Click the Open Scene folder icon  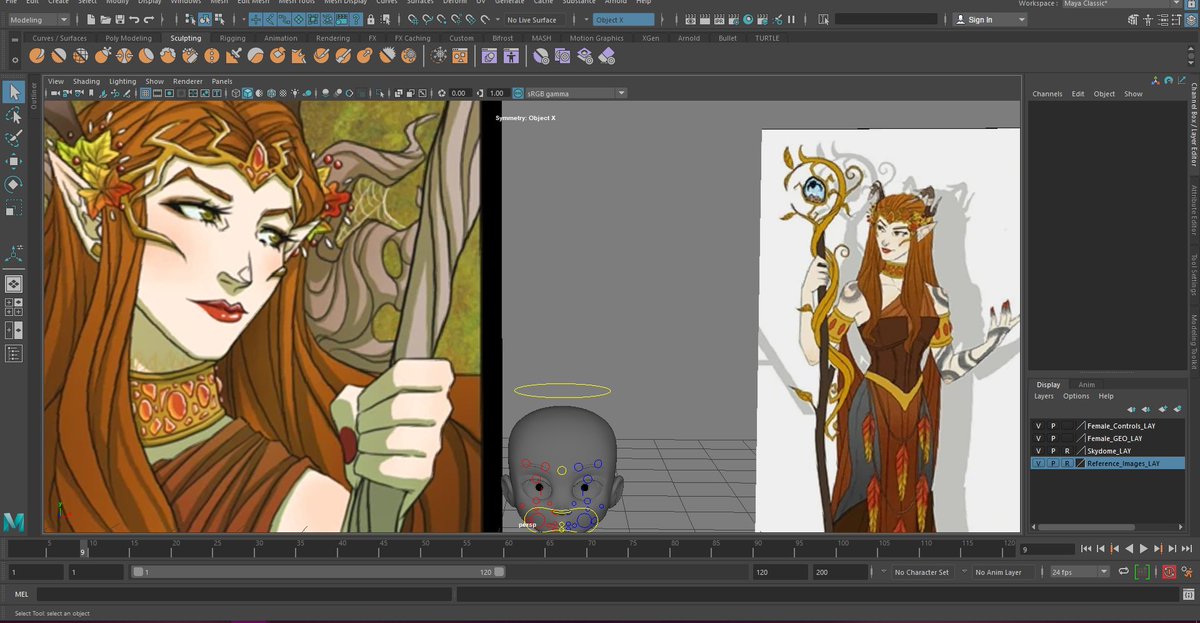tap(105, 20)
